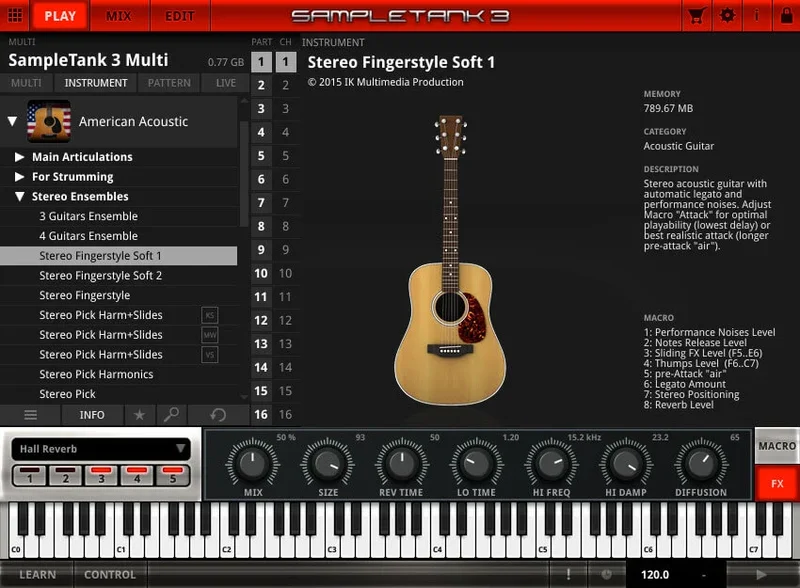Open the shopping cart store
This screenshot has width=800, height=588.
coord(696,16)
